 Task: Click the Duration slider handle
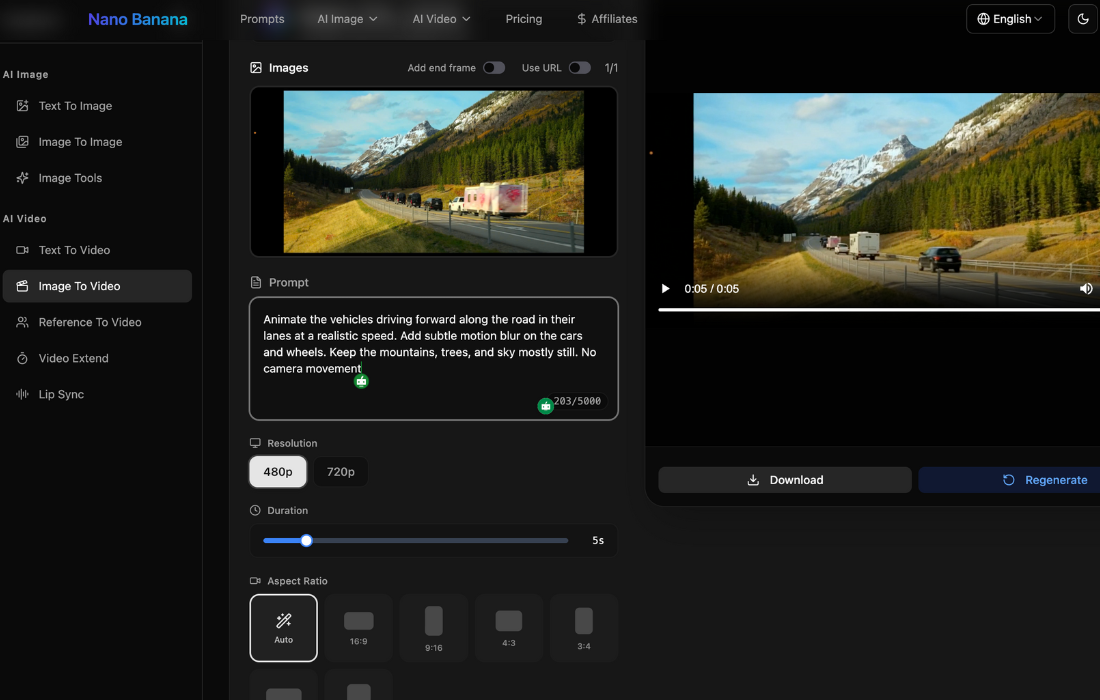[x=307, y=540]
